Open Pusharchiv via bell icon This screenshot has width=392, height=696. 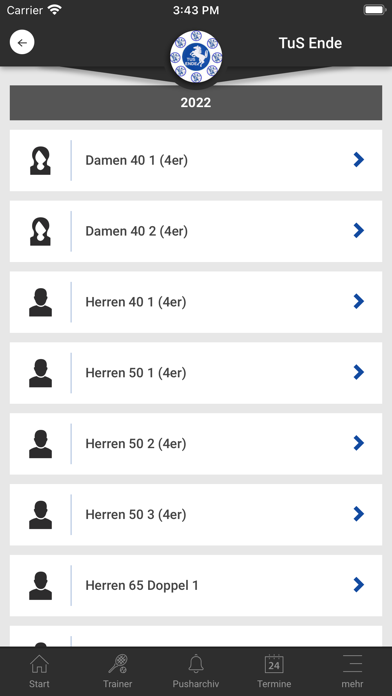point(196,671)
